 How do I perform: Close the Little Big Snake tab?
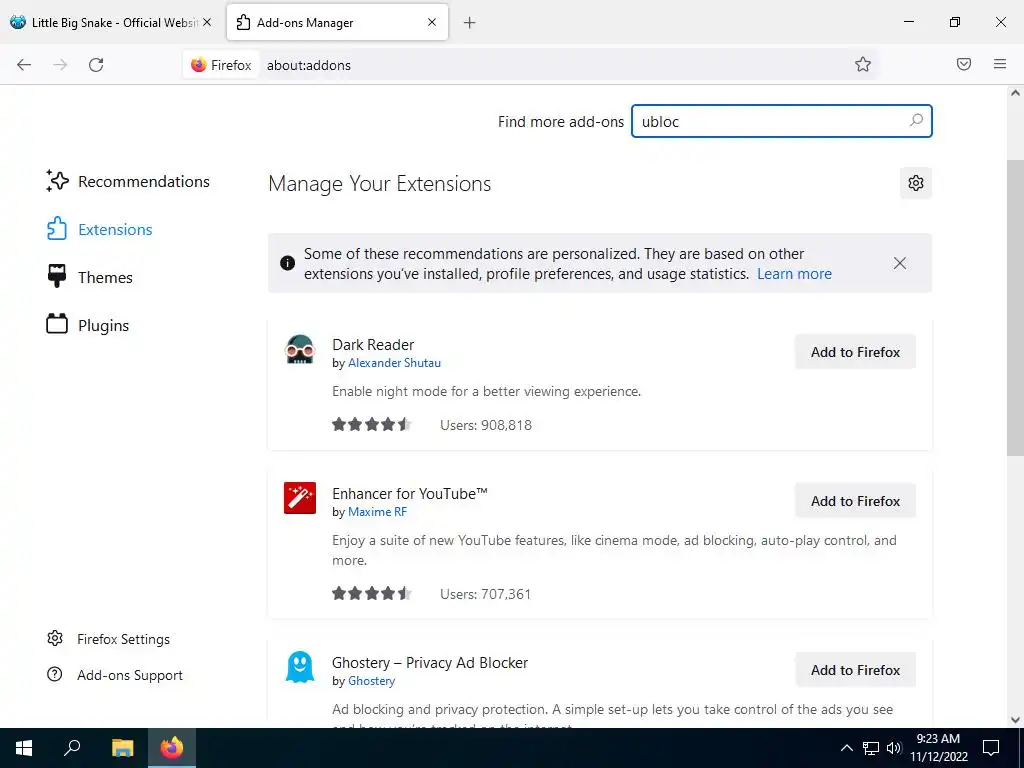207,22
